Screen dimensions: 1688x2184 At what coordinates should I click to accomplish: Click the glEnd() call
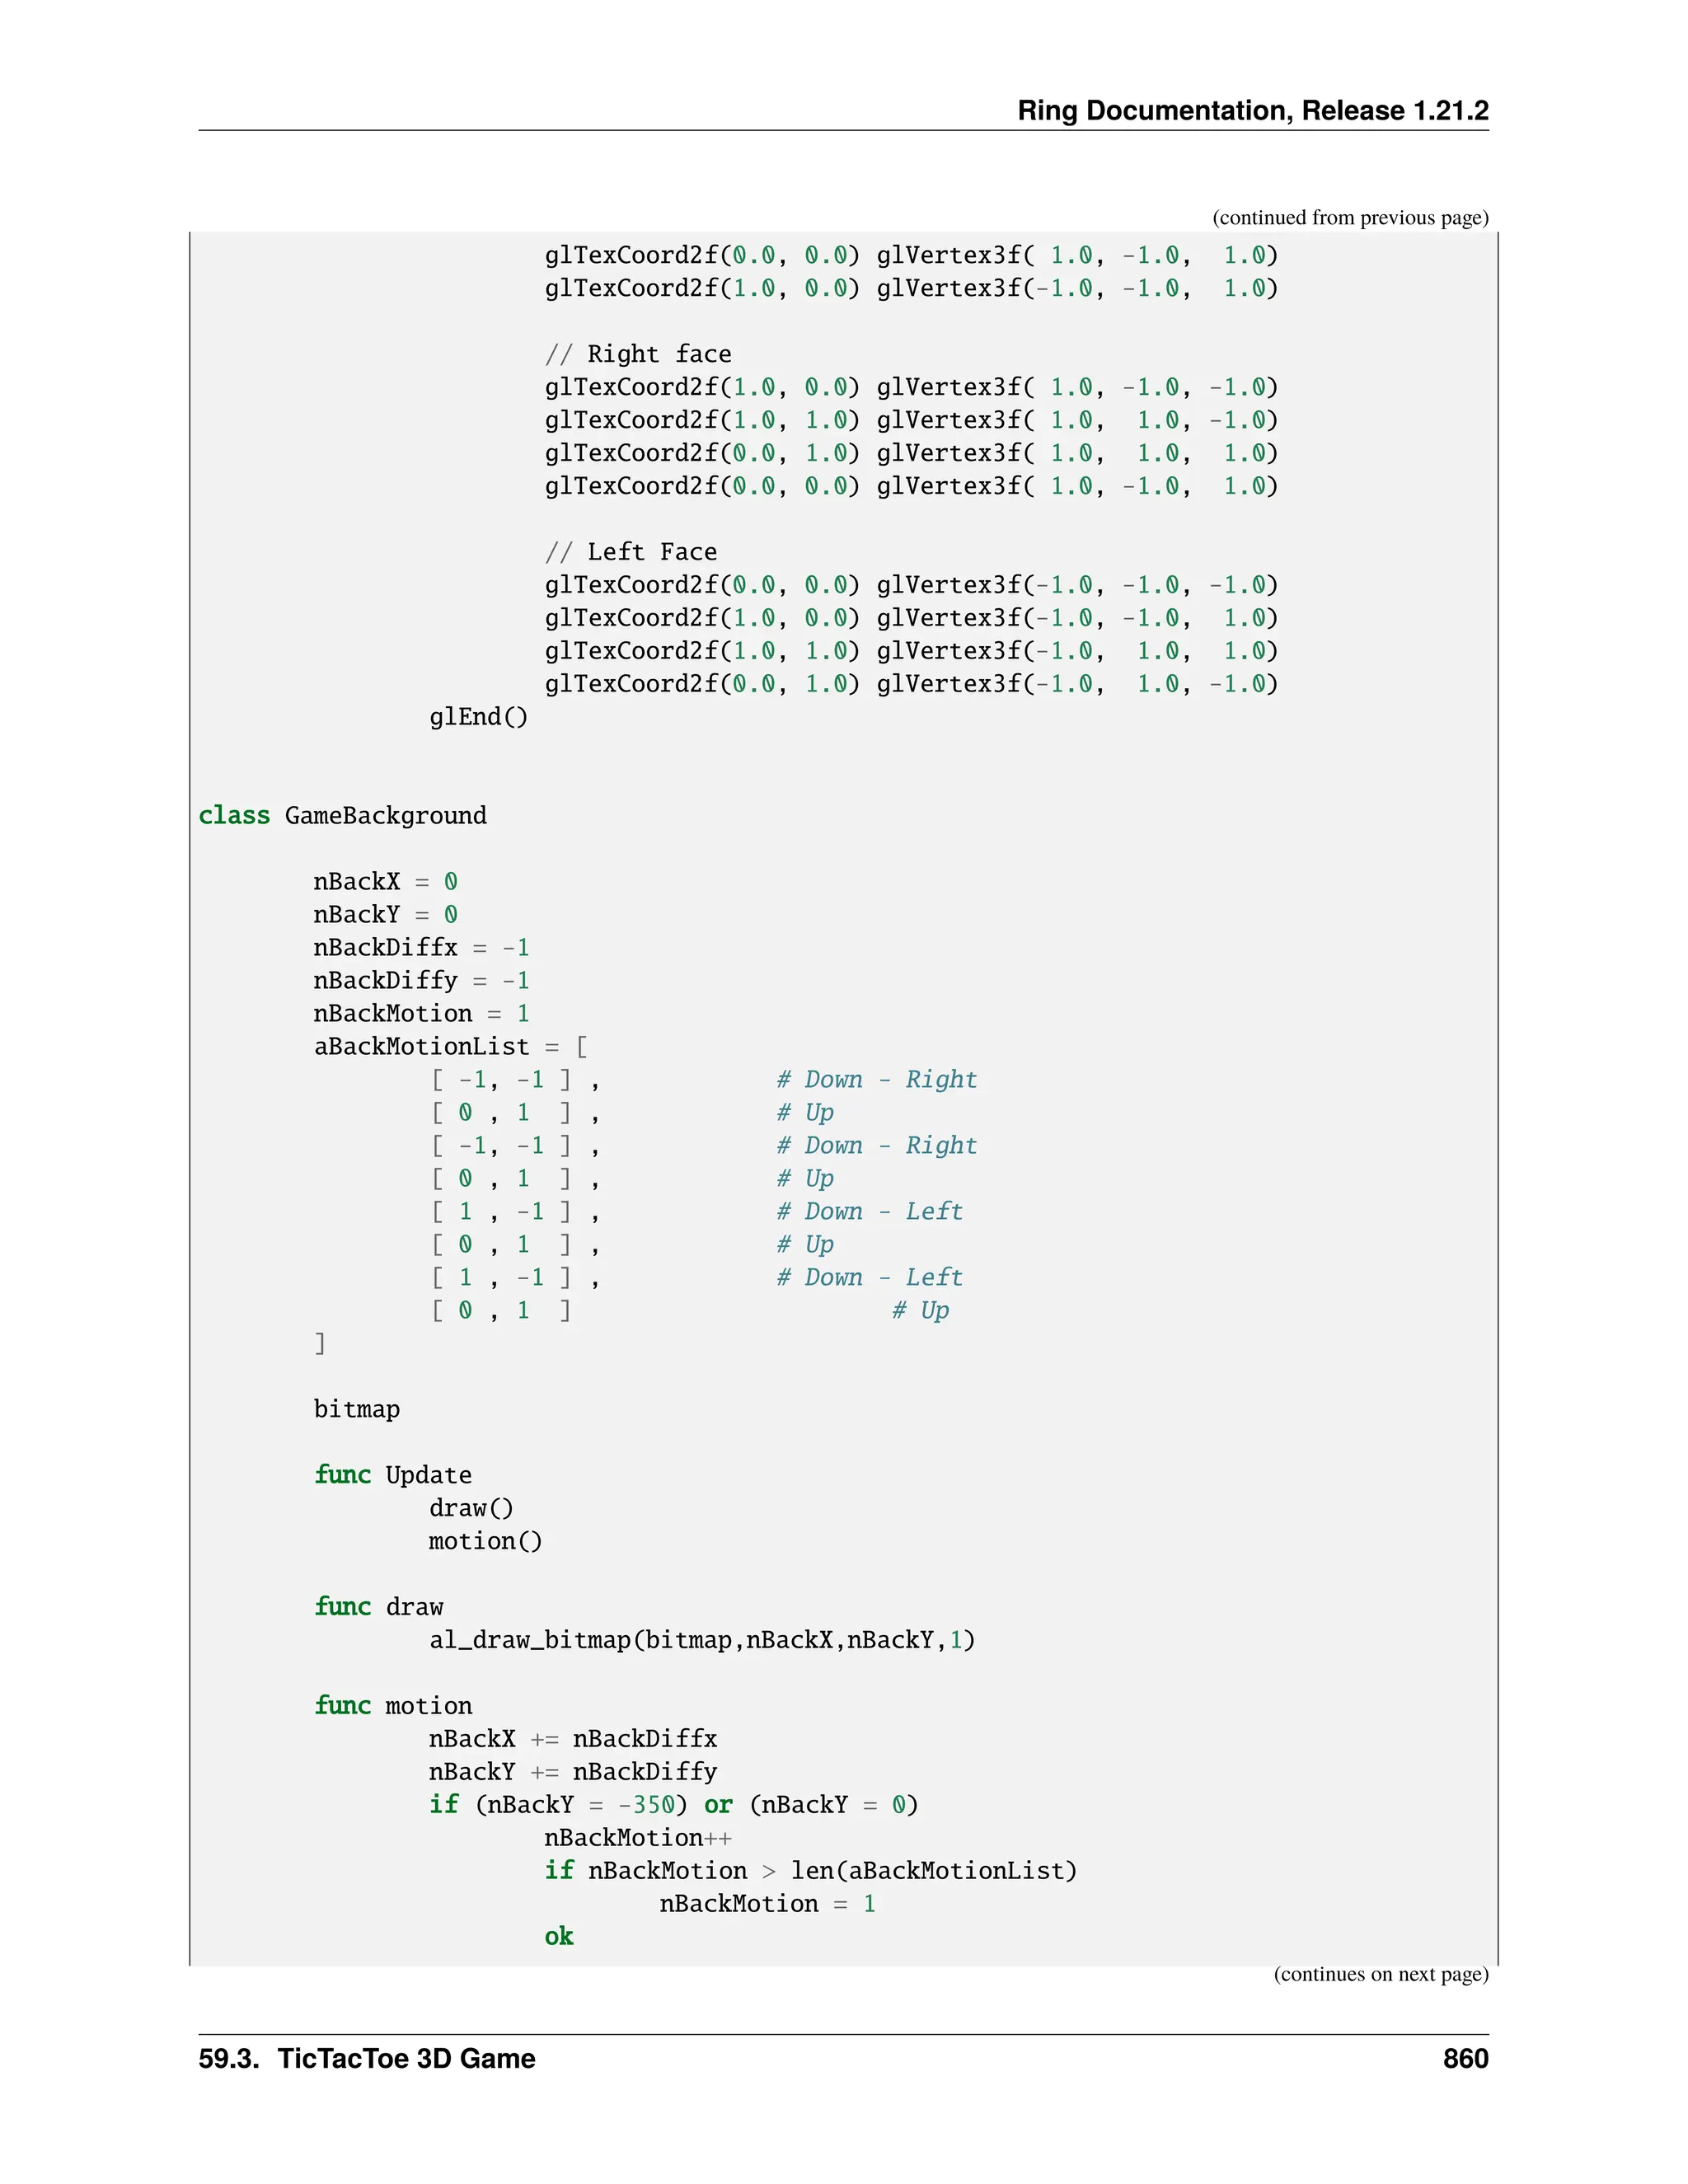[x=478, y=717]
